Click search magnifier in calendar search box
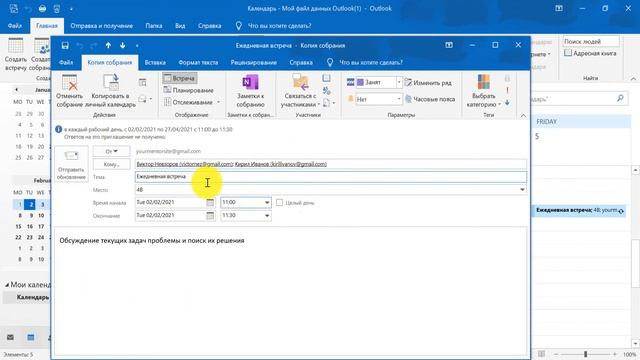The height and width of the screenshot is (360, 640). (620, 98)
